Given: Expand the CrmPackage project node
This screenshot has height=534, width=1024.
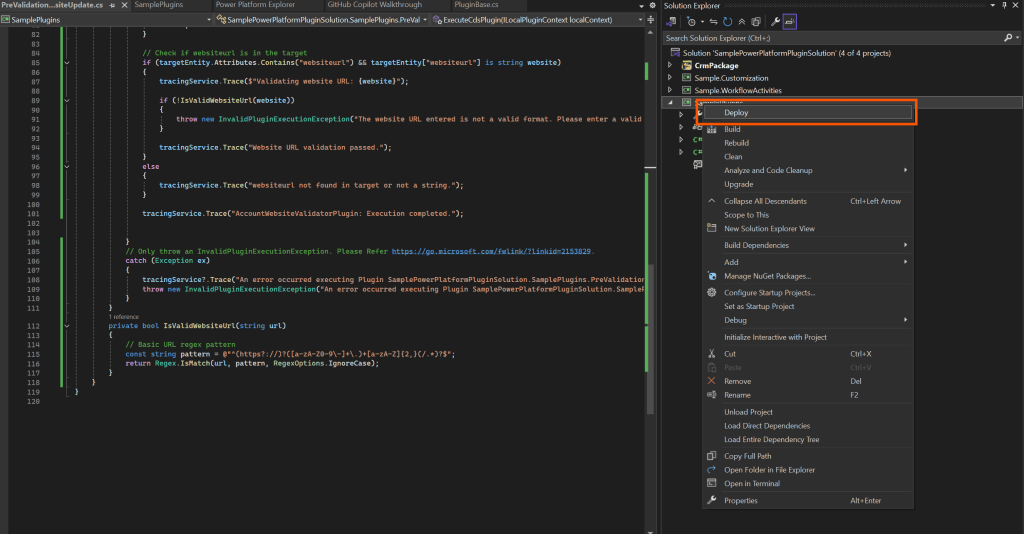Looking at the screenshot, I should coord(671,65).
